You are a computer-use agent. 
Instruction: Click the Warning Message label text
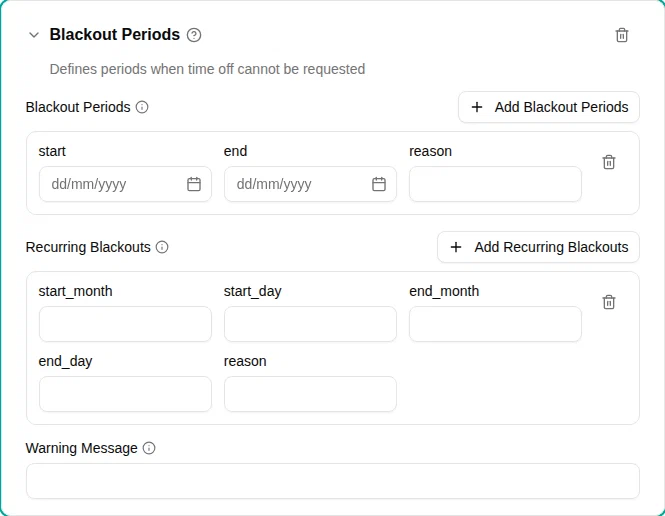point(81,448)
